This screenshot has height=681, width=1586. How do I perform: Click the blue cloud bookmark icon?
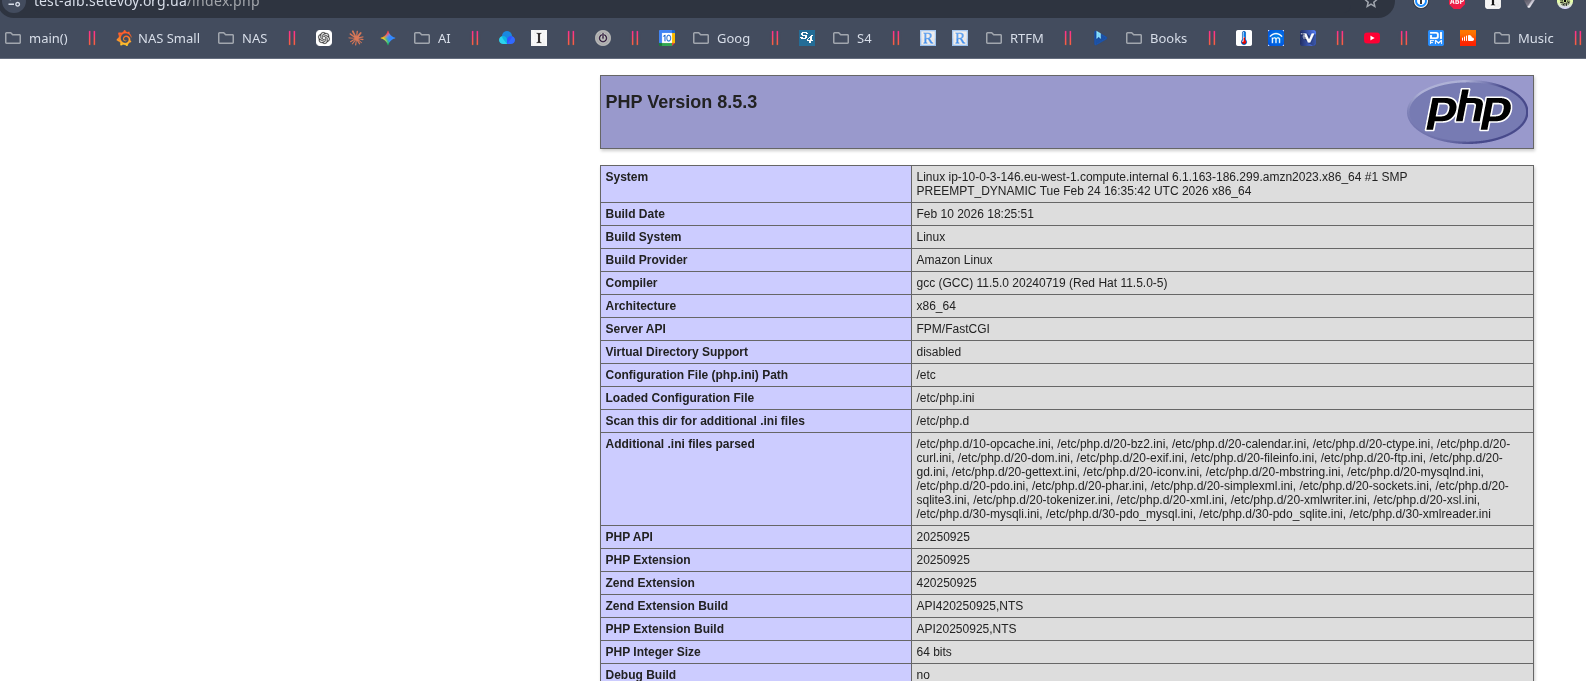tap(507, 38)
